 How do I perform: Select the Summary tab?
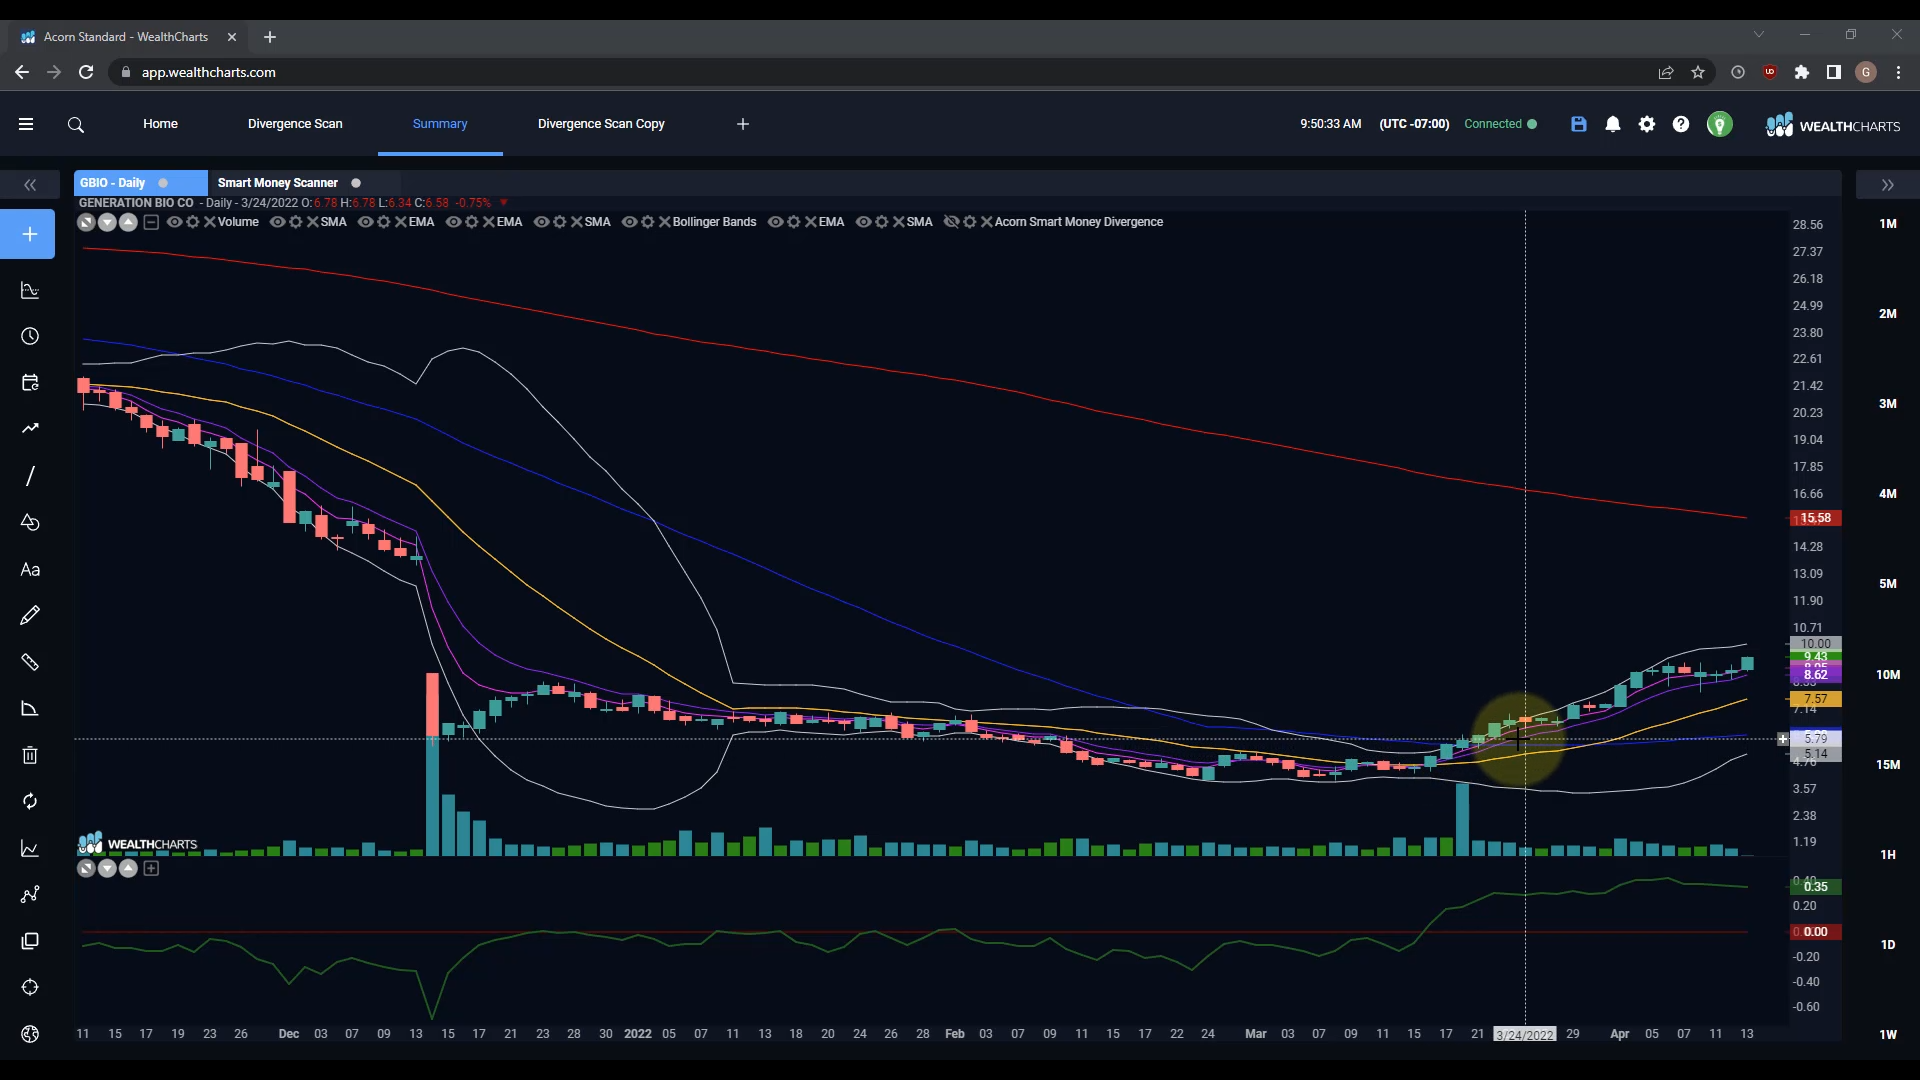[440, 124]
